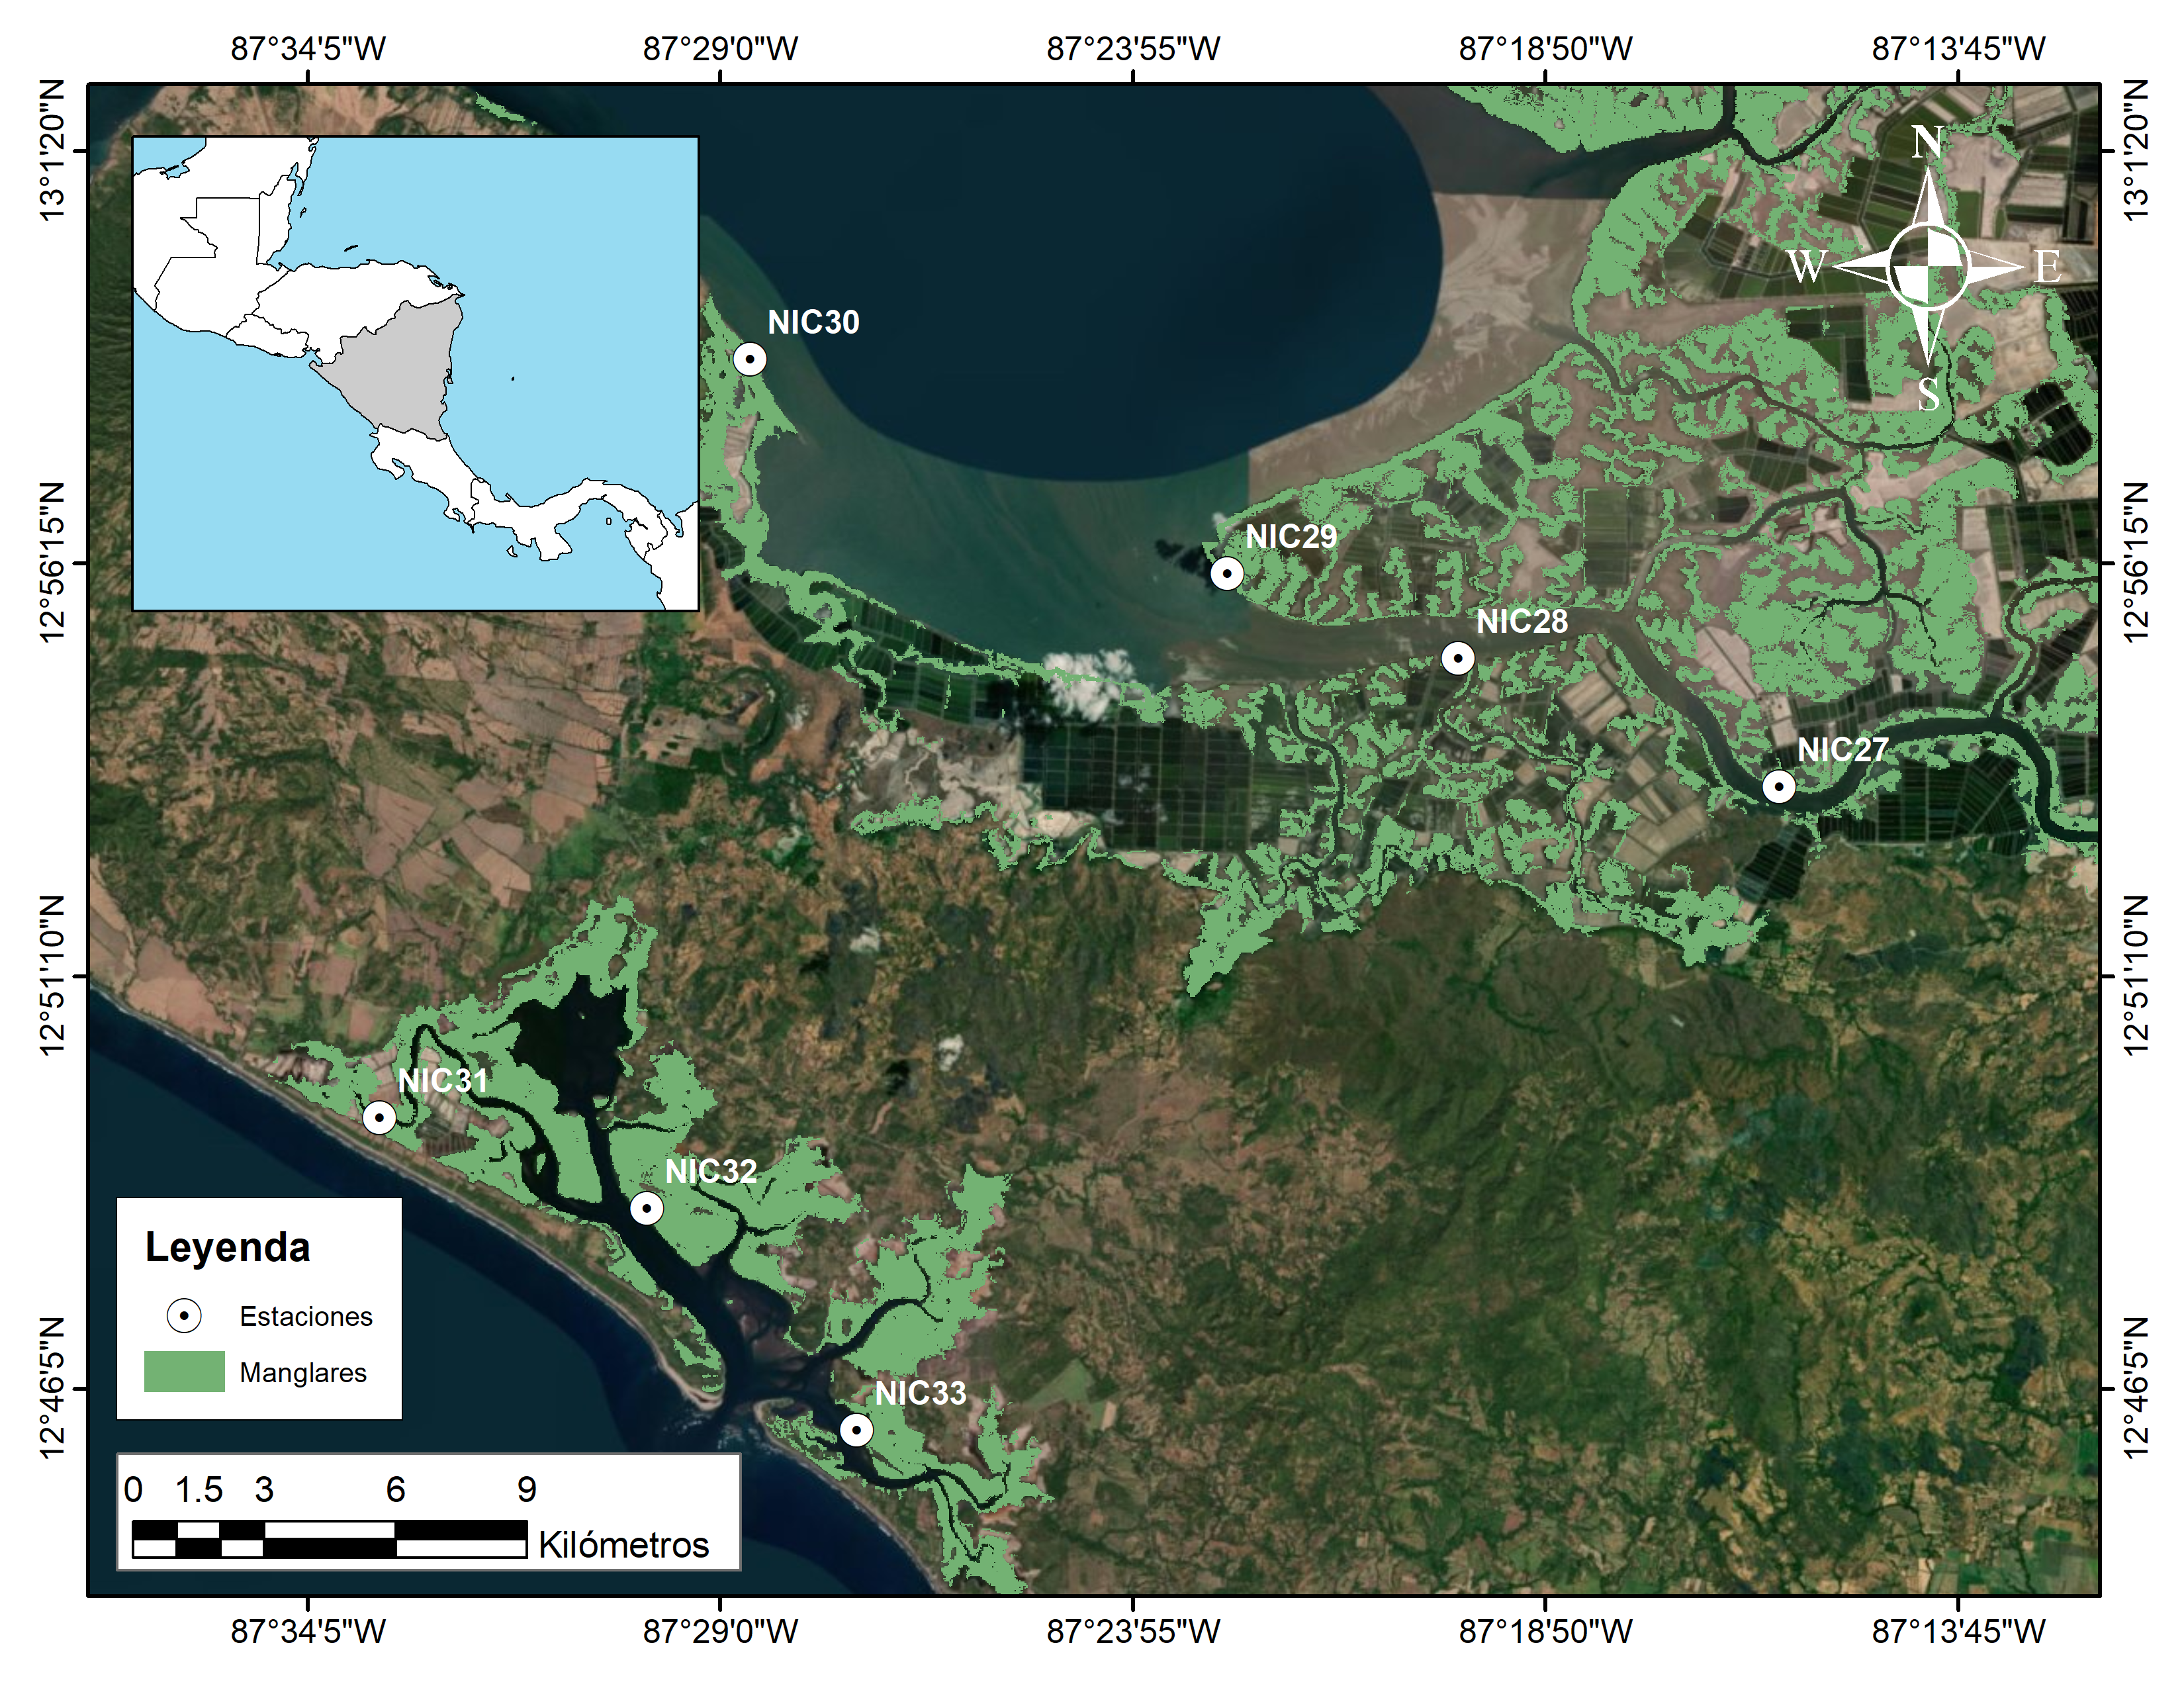Click the NIC30 station marker
Image resolution: width=2184 pixels, height=1688 pixels.
pos(749,358)
